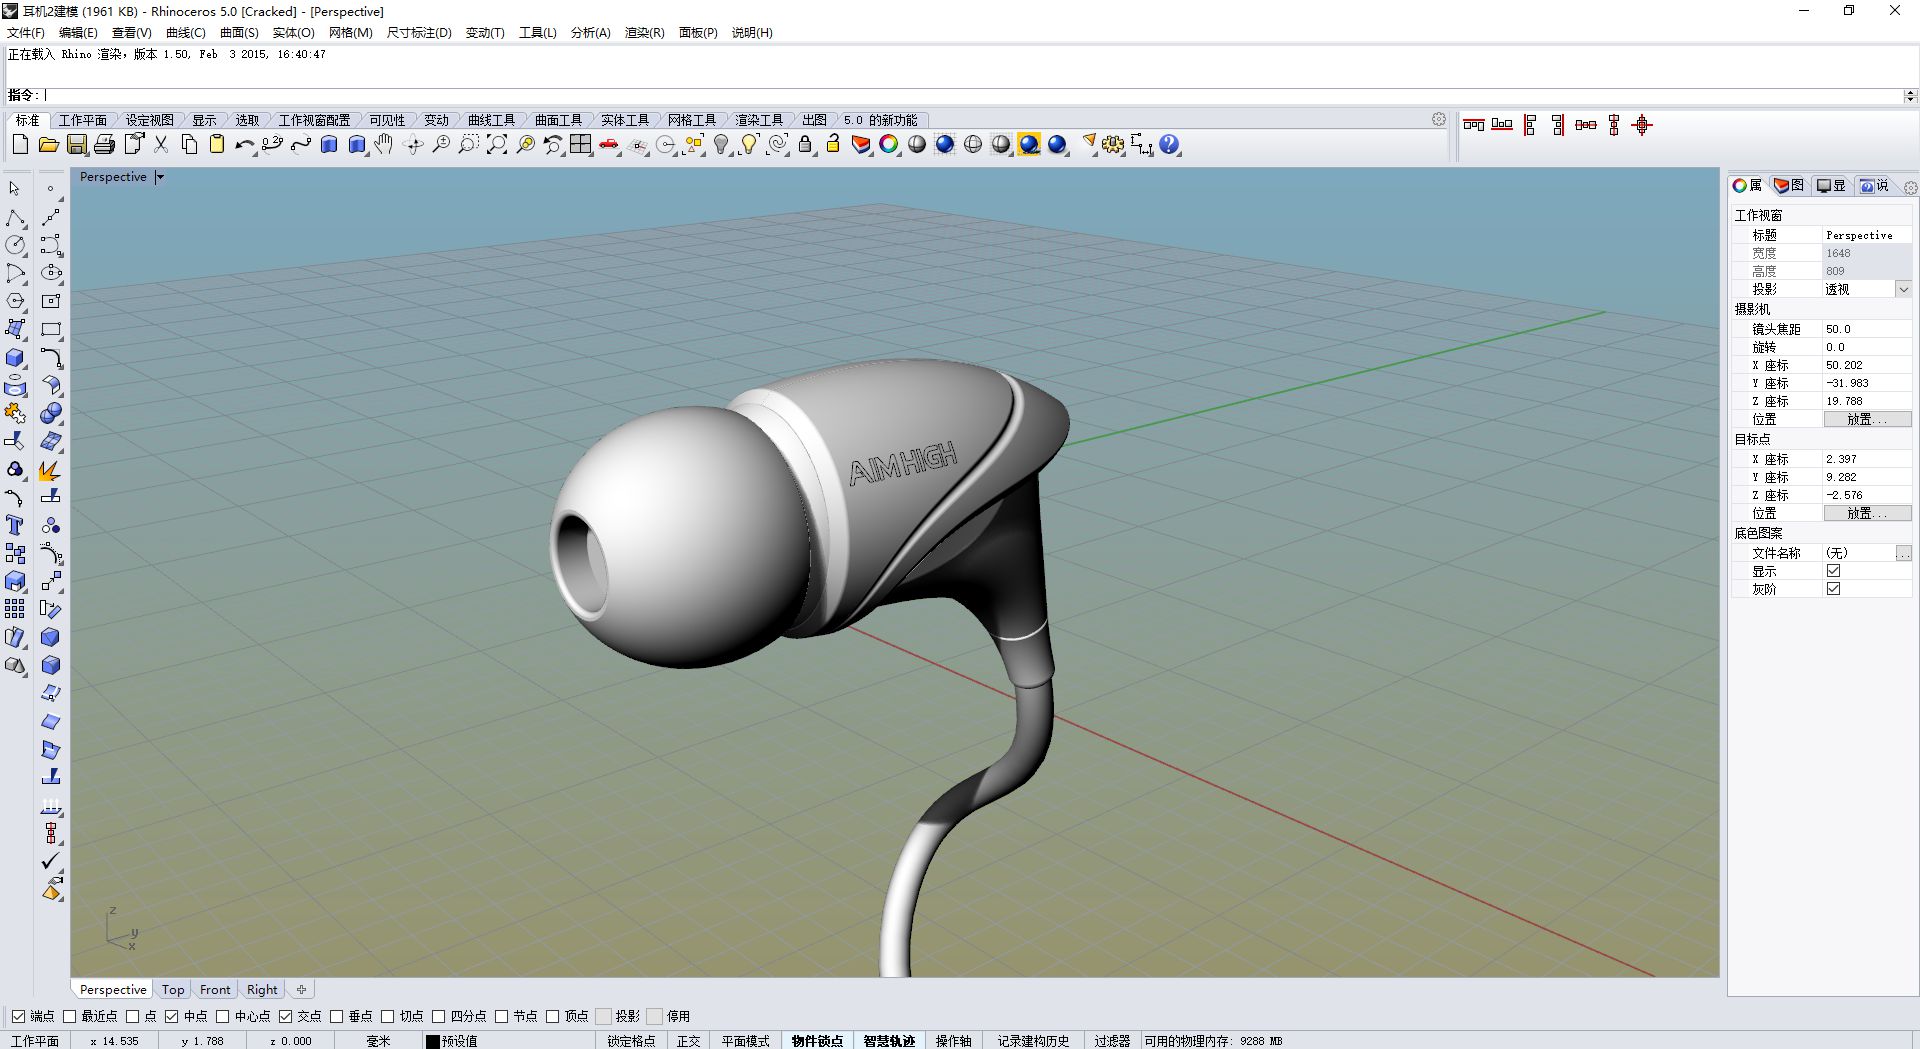Enable the 点 object snap checkbox
This screenshot has width=1920, height=1049.
click(x=133, y=1016)
